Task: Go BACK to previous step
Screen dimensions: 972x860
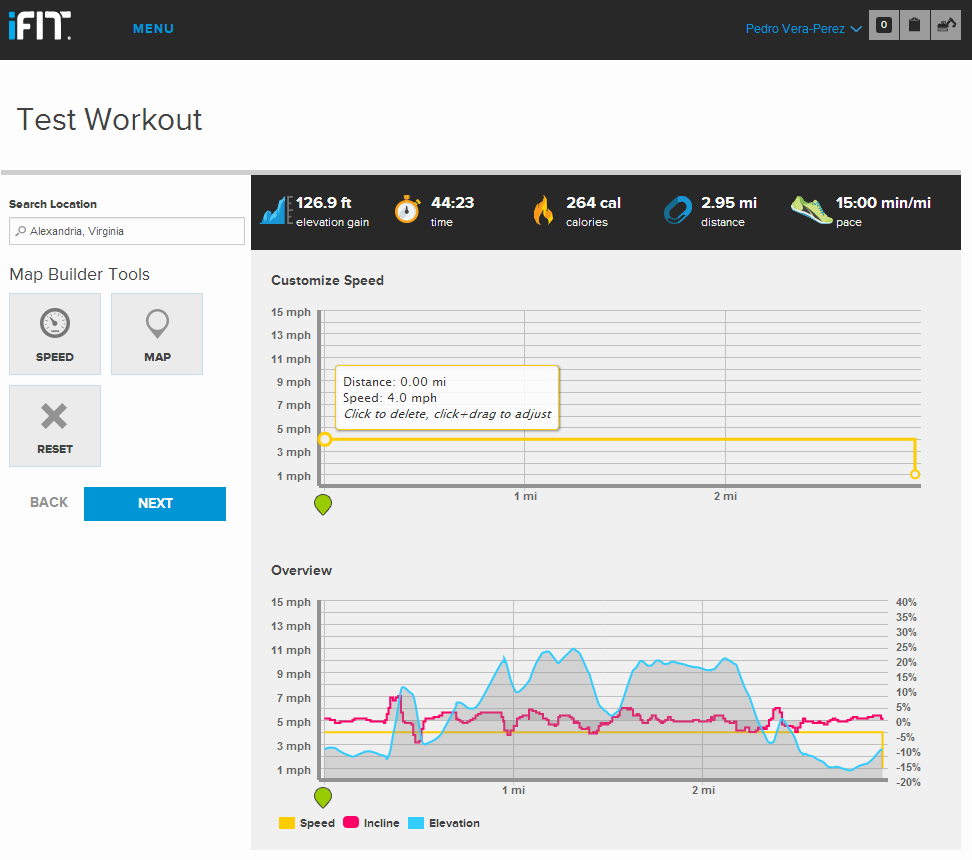Action: 49,502
